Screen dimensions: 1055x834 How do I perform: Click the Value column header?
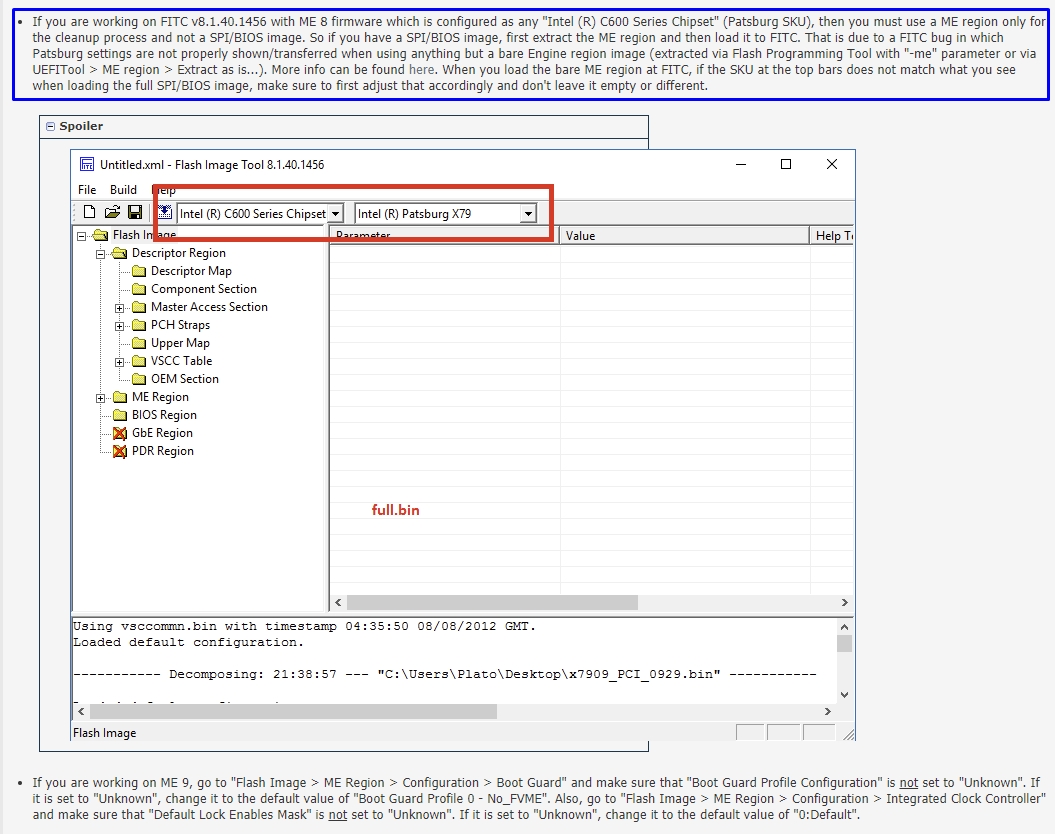684,235
